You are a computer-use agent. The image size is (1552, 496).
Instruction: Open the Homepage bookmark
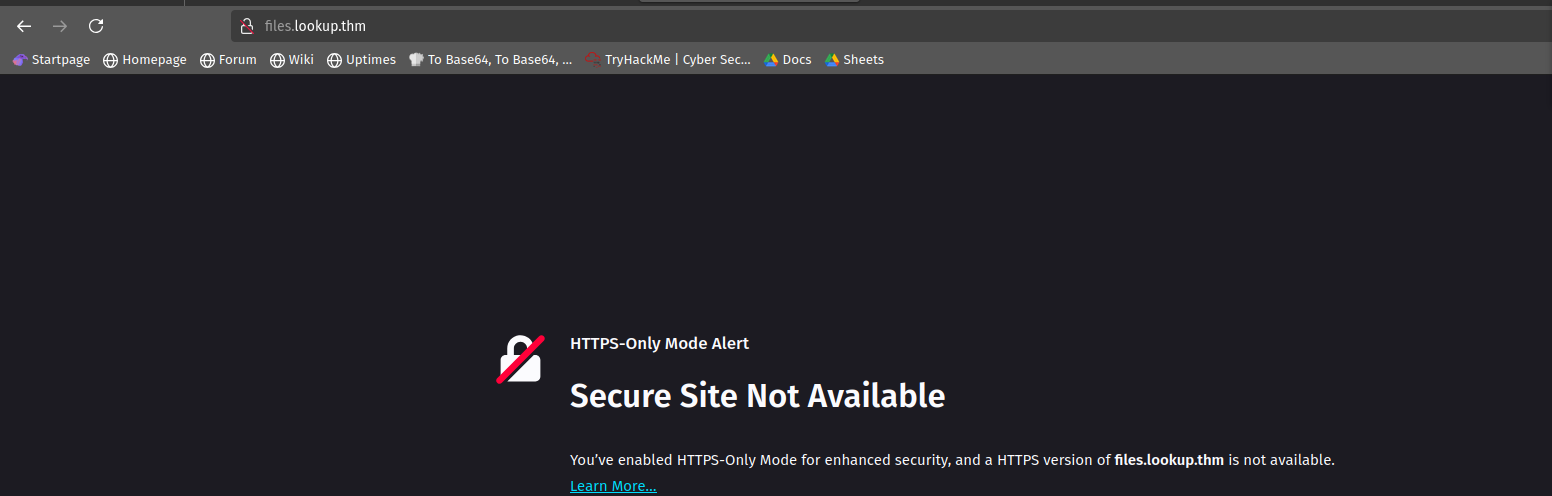[x=145, y=60]
